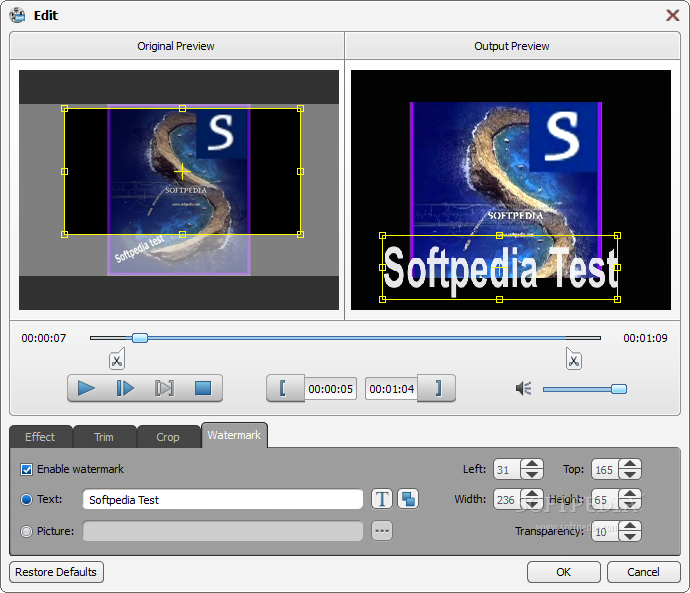Confirm with the OK button

pyautogui.click(x=564, y=572)
